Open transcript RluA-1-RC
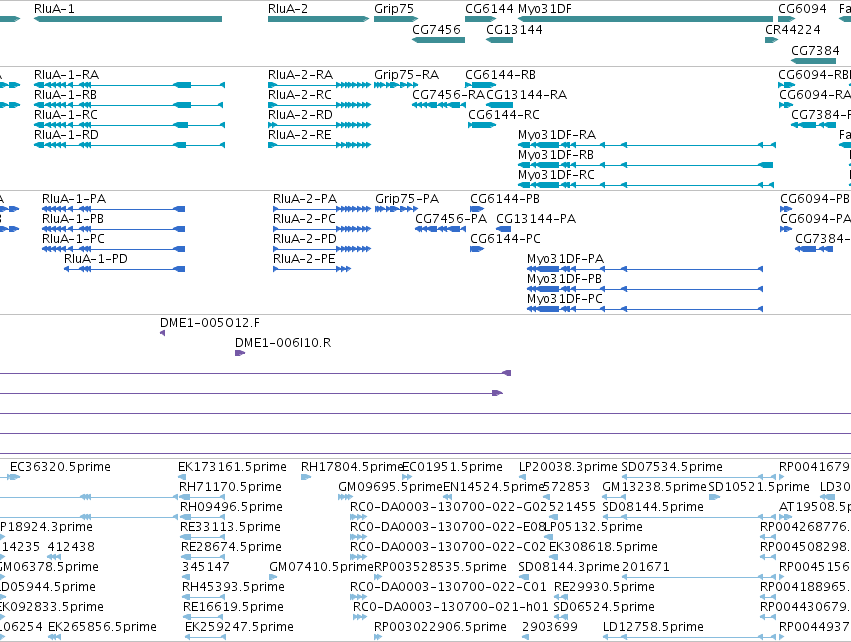This screenshot has height=642, width=851. point(129,125)
